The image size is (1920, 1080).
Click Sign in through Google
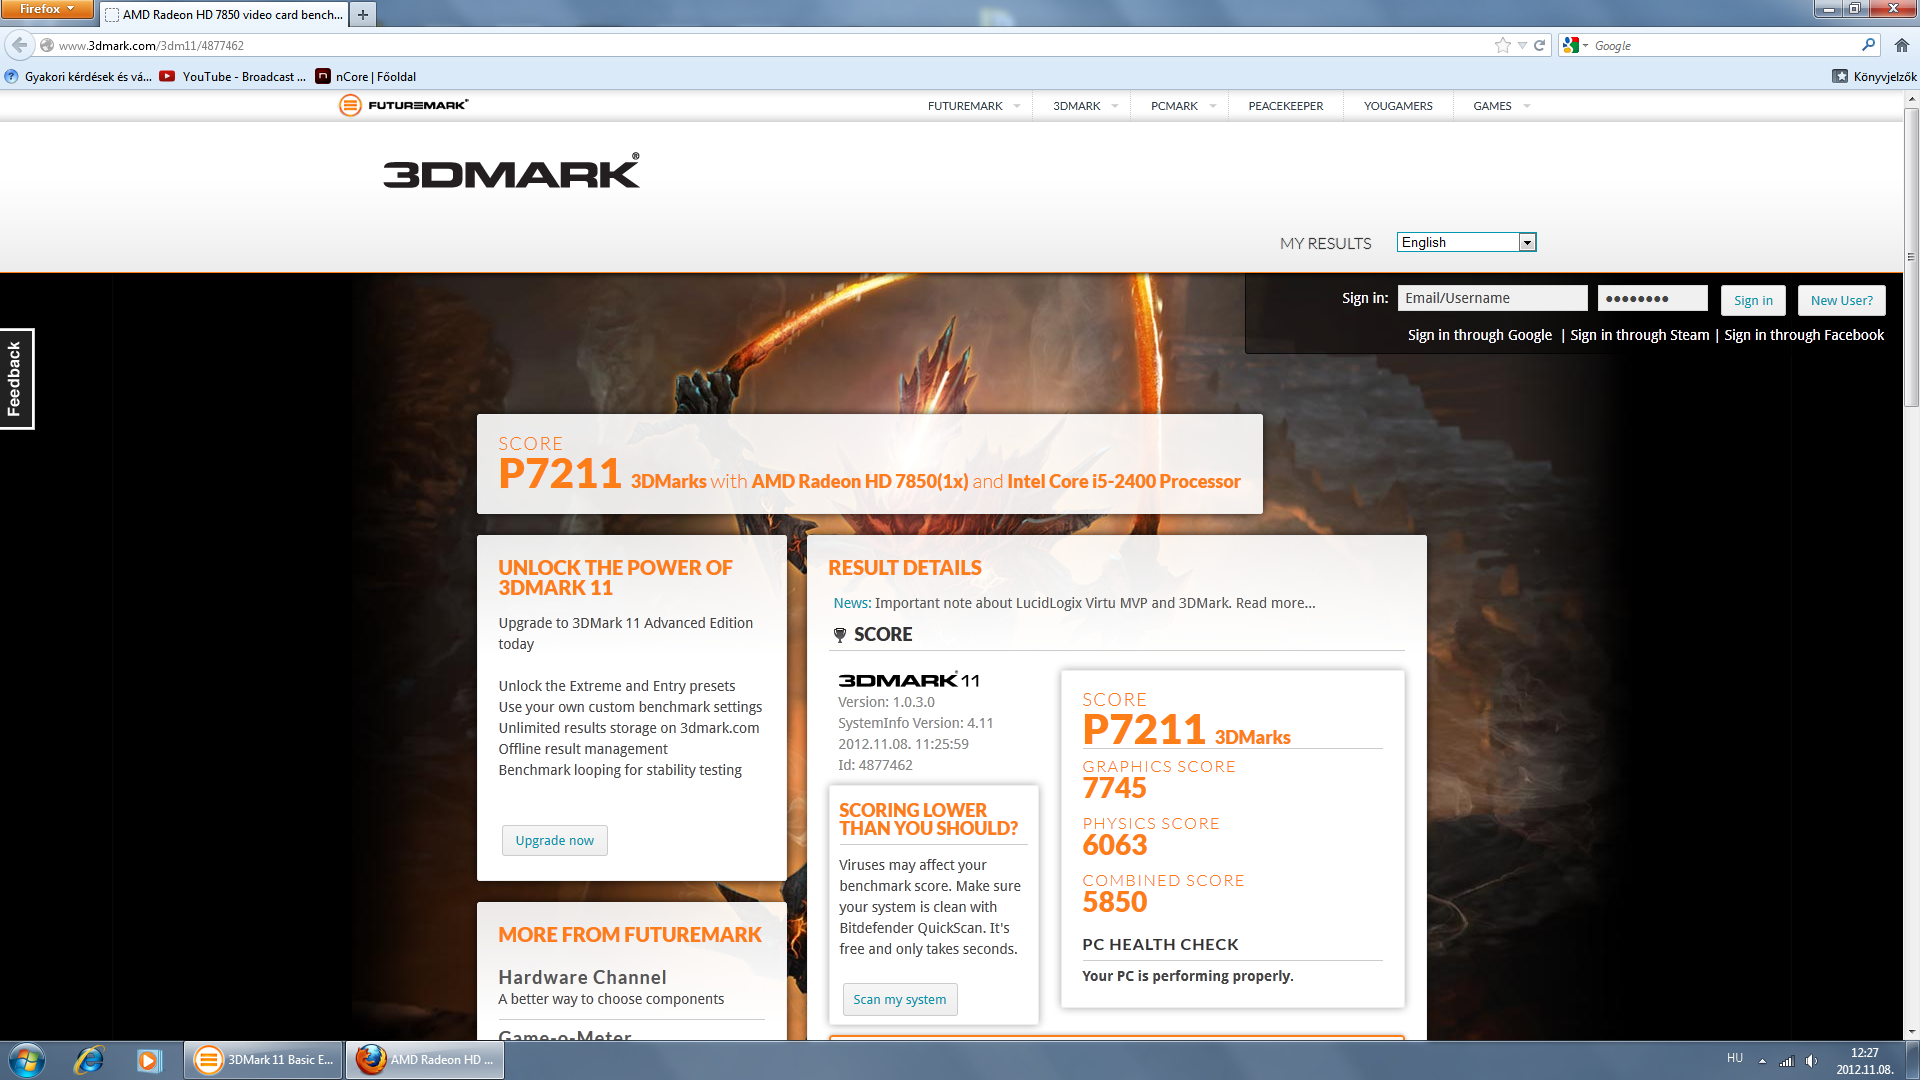[1479, 335]
